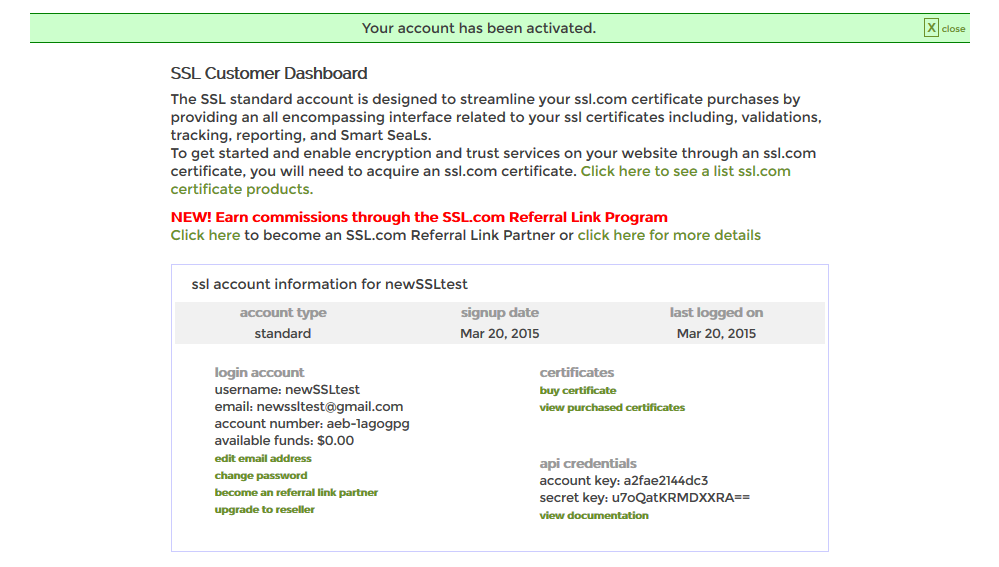
Task: Open the 'change password' link
Action: (x=261, y=475)
